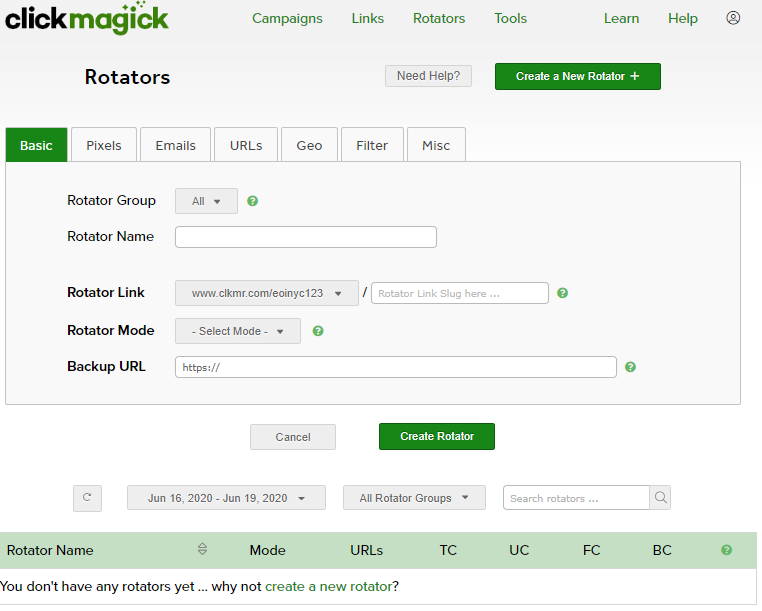Click the help icon next to Rotator Link slug
This screenshot has width=762, height=611.
point(562,293)
